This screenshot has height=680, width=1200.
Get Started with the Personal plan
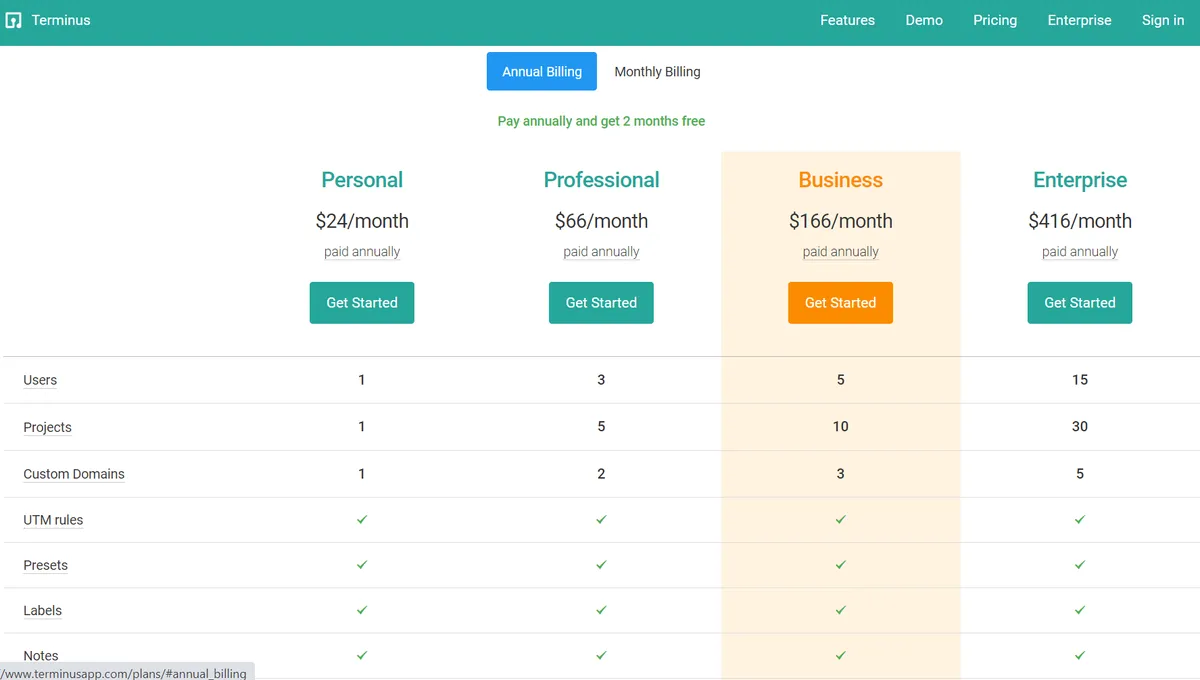click(361, 303)
